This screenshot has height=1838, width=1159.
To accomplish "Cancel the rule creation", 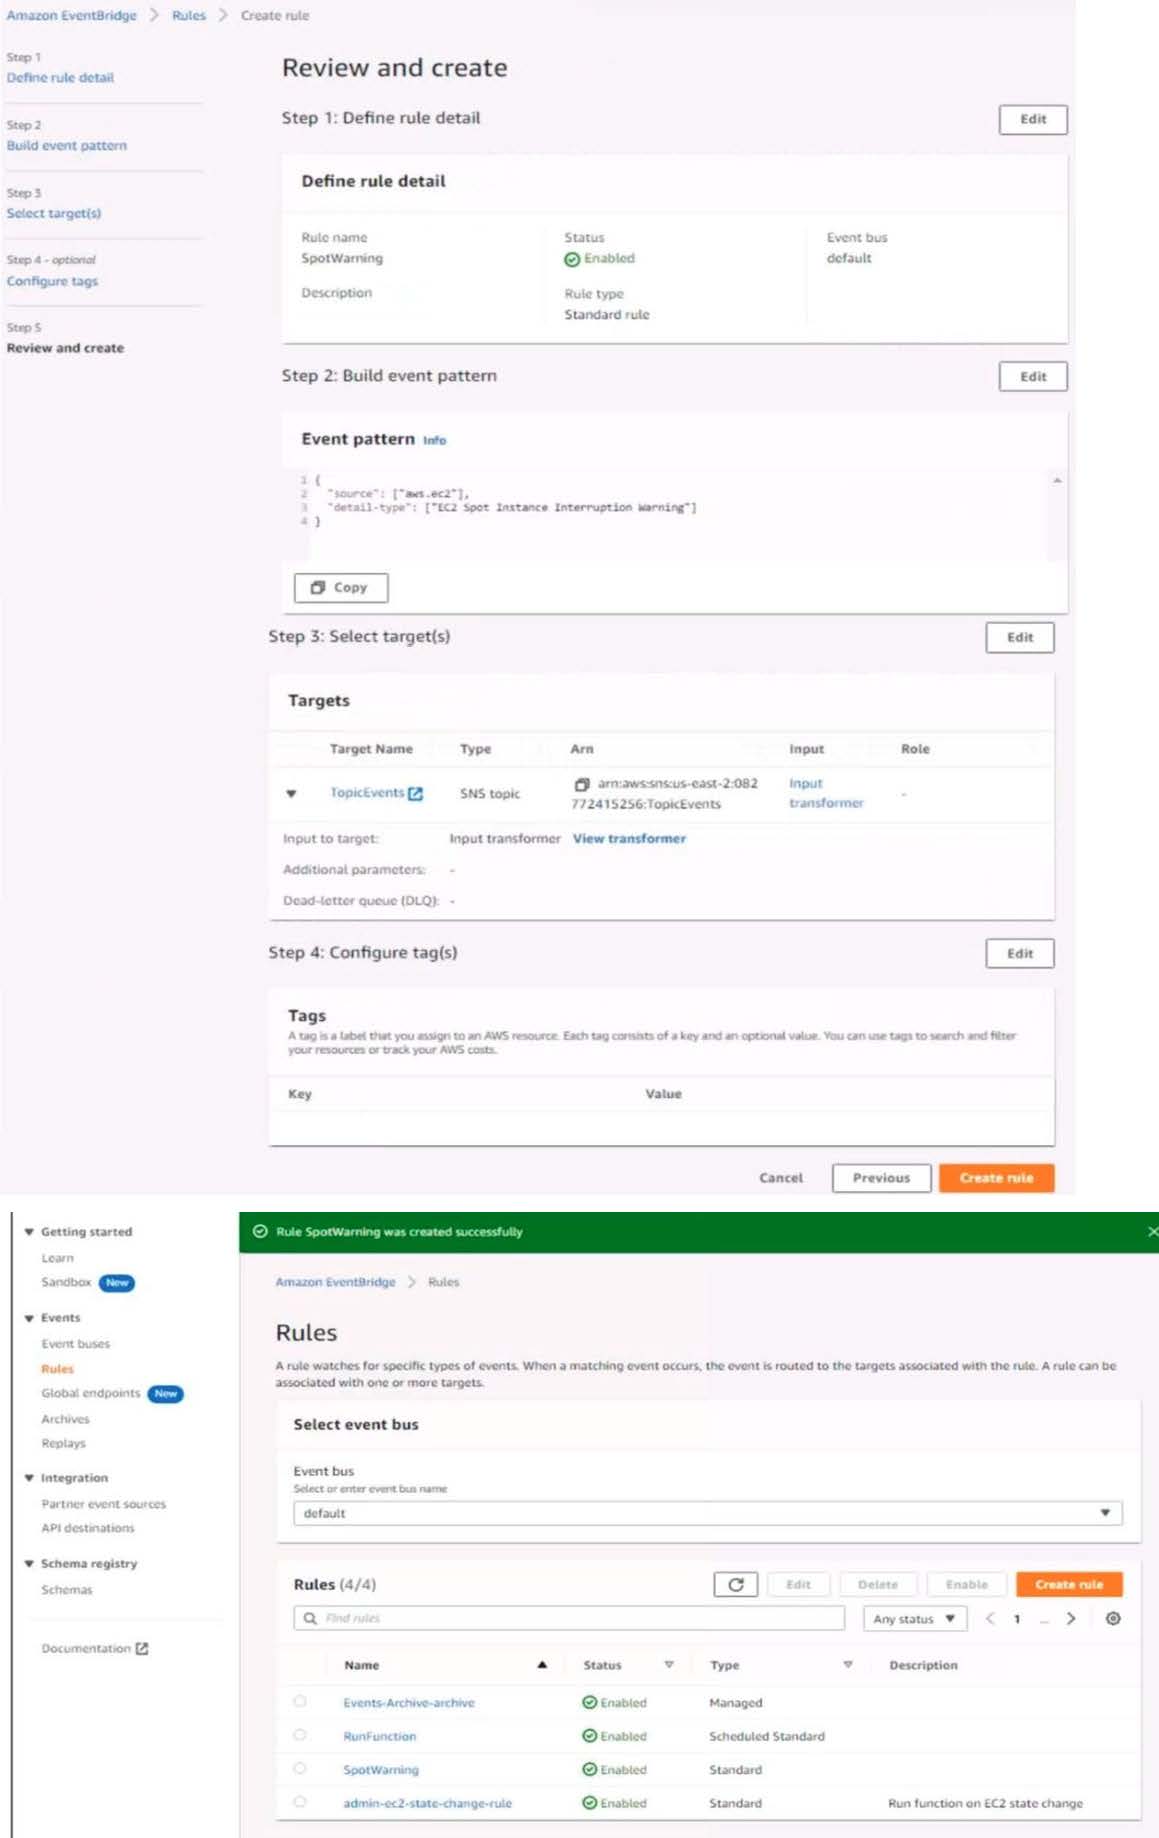I will click(x=781, y=1178).
